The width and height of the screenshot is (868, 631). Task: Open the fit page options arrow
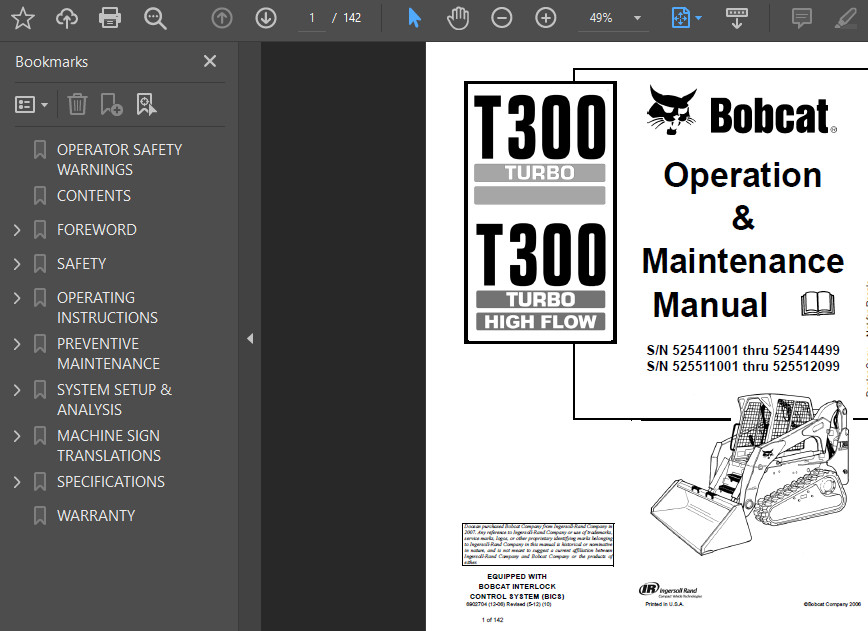[699, 18]
